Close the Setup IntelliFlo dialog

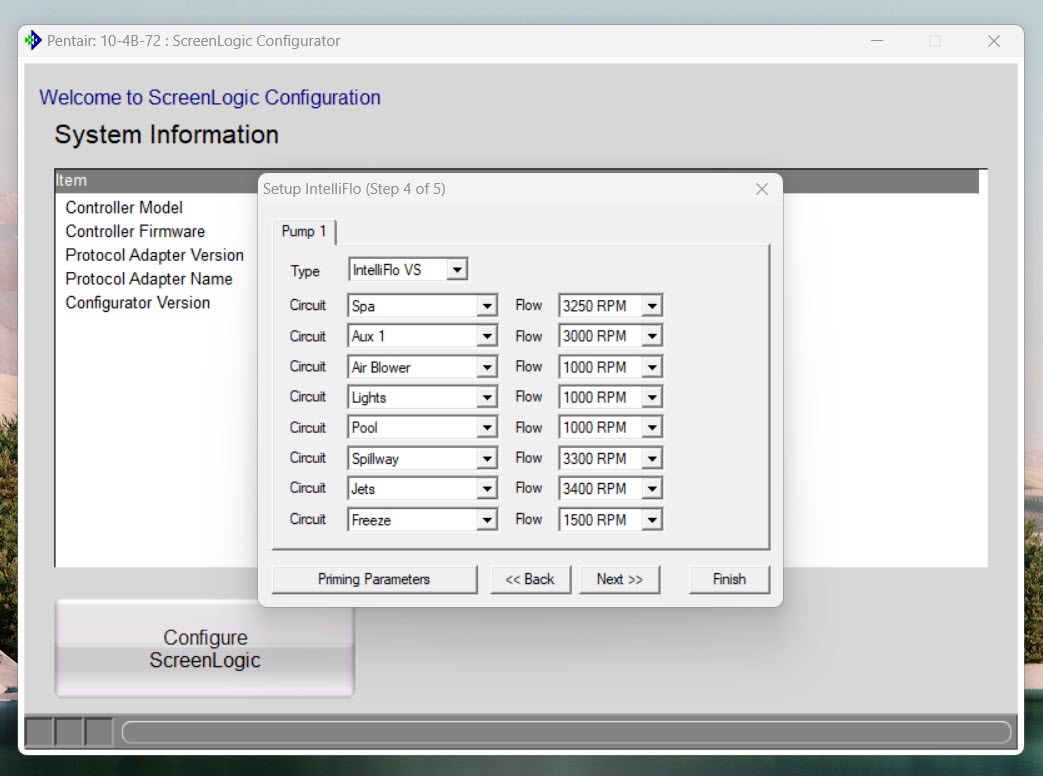[762, 189]
